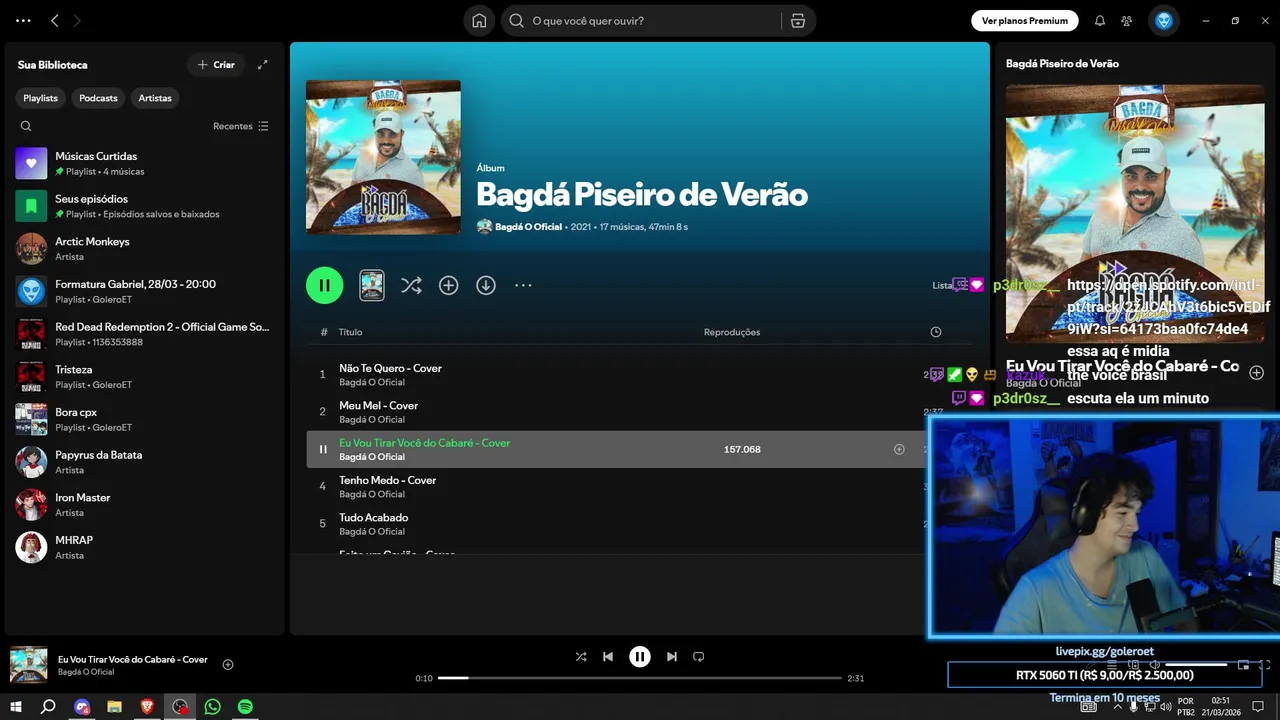
Task: Open notifications bell icon
Action: [x=1100, y=20]
